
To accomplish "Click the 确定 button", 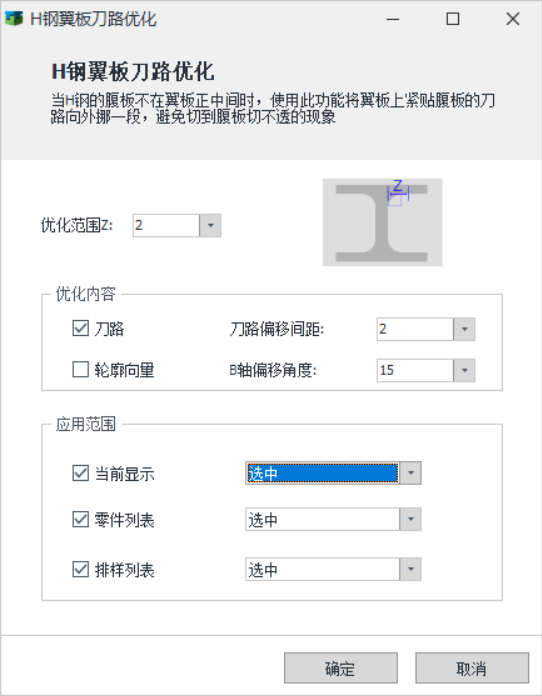I will [x=340, y=668].
